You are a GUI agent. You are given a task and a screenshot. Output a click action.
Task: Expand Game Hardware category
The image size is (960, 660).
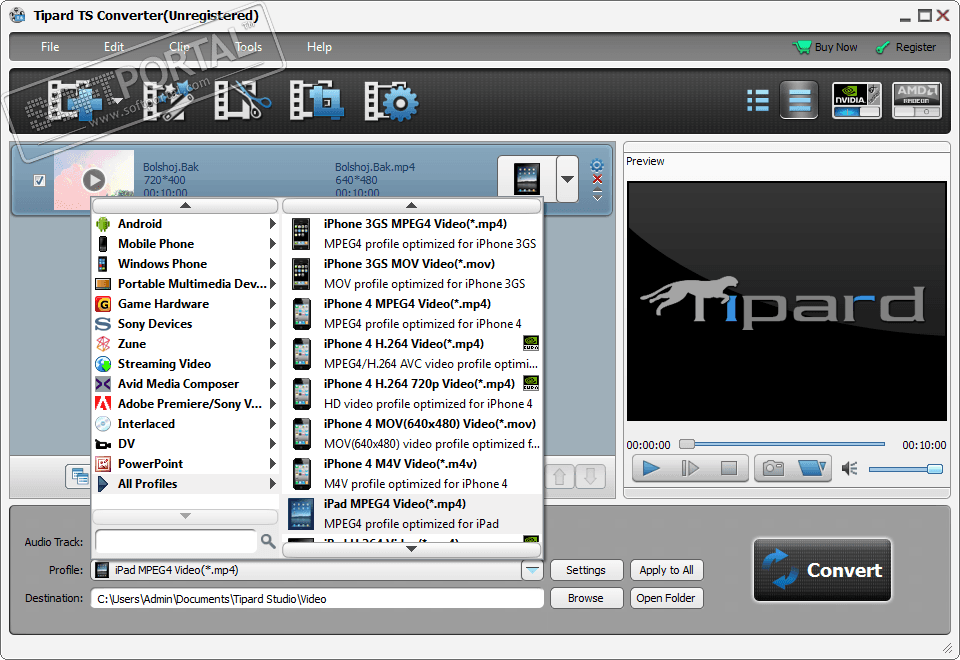pos(186,304)
